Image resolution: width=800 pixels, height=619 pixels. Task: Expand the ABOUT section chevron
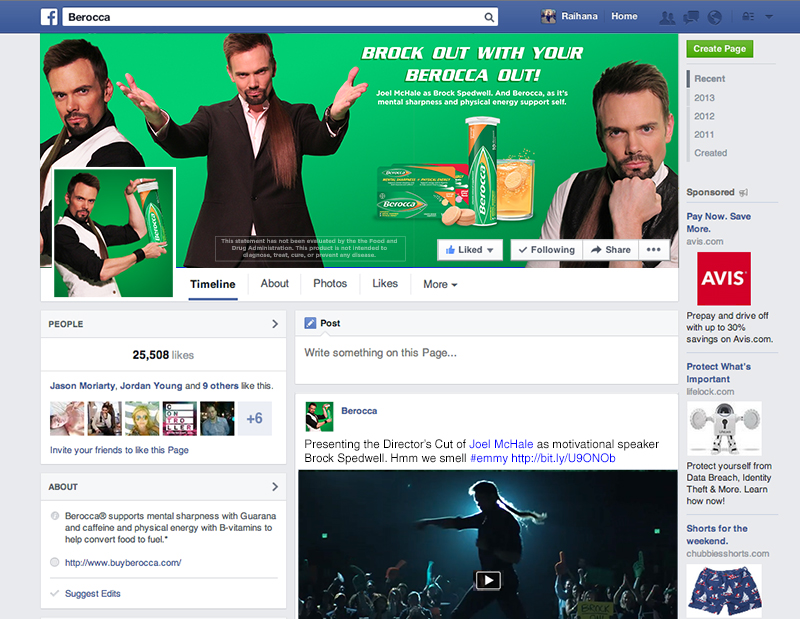pos(275,486)
